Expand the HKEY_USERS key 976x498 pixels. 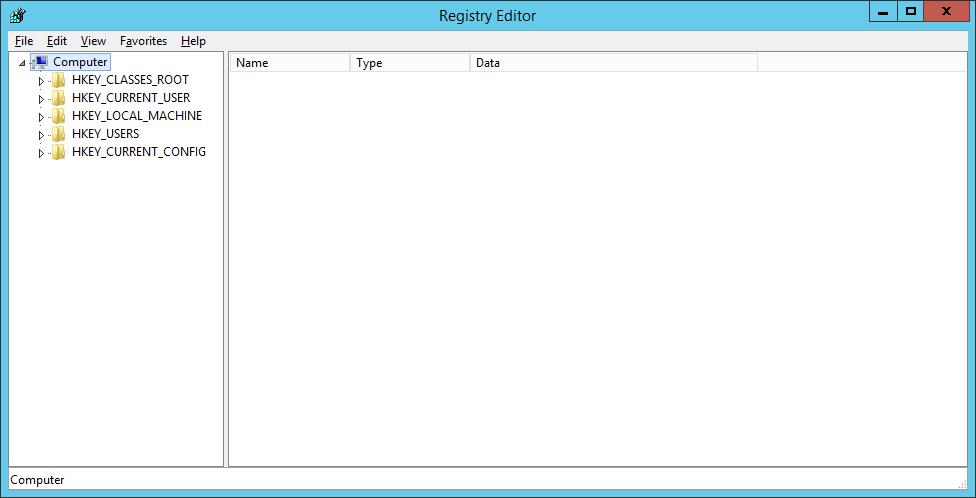tap(41, 134)
